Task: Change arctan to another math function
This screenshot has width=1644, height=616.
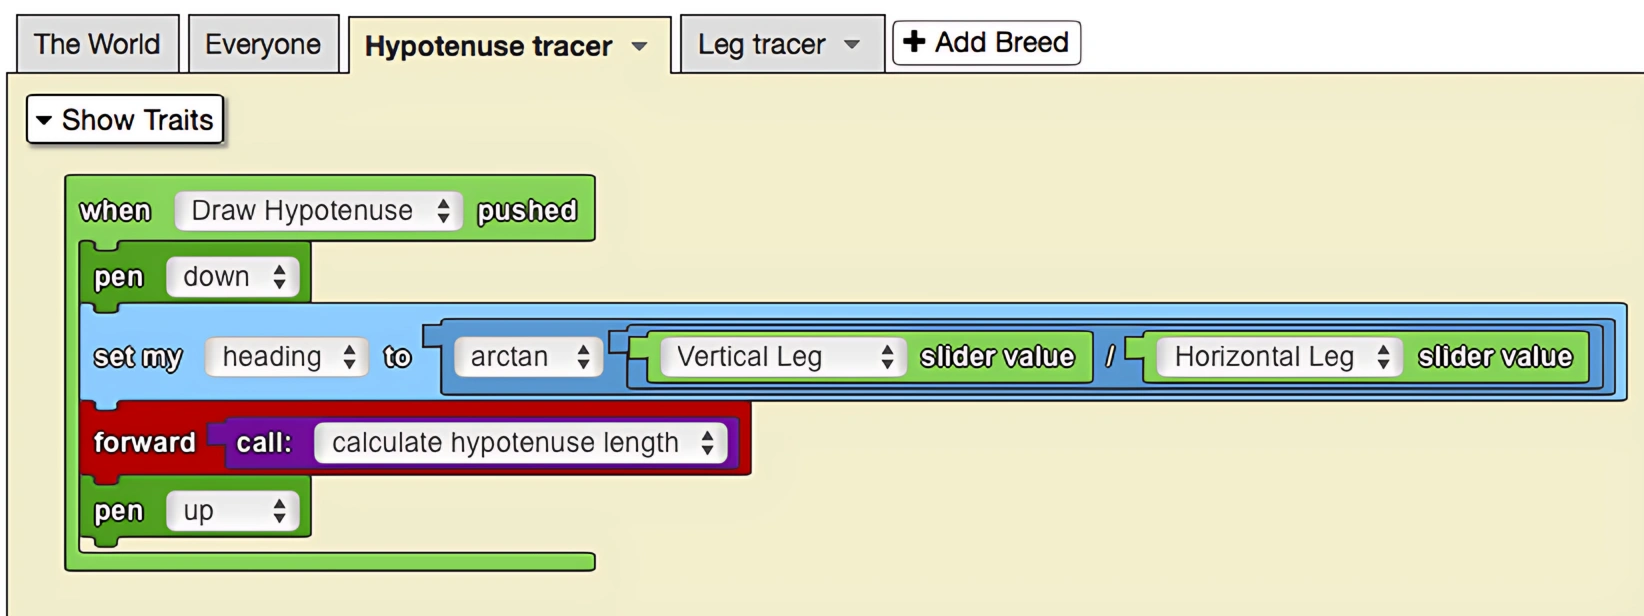Action: (x=529, y=356)
